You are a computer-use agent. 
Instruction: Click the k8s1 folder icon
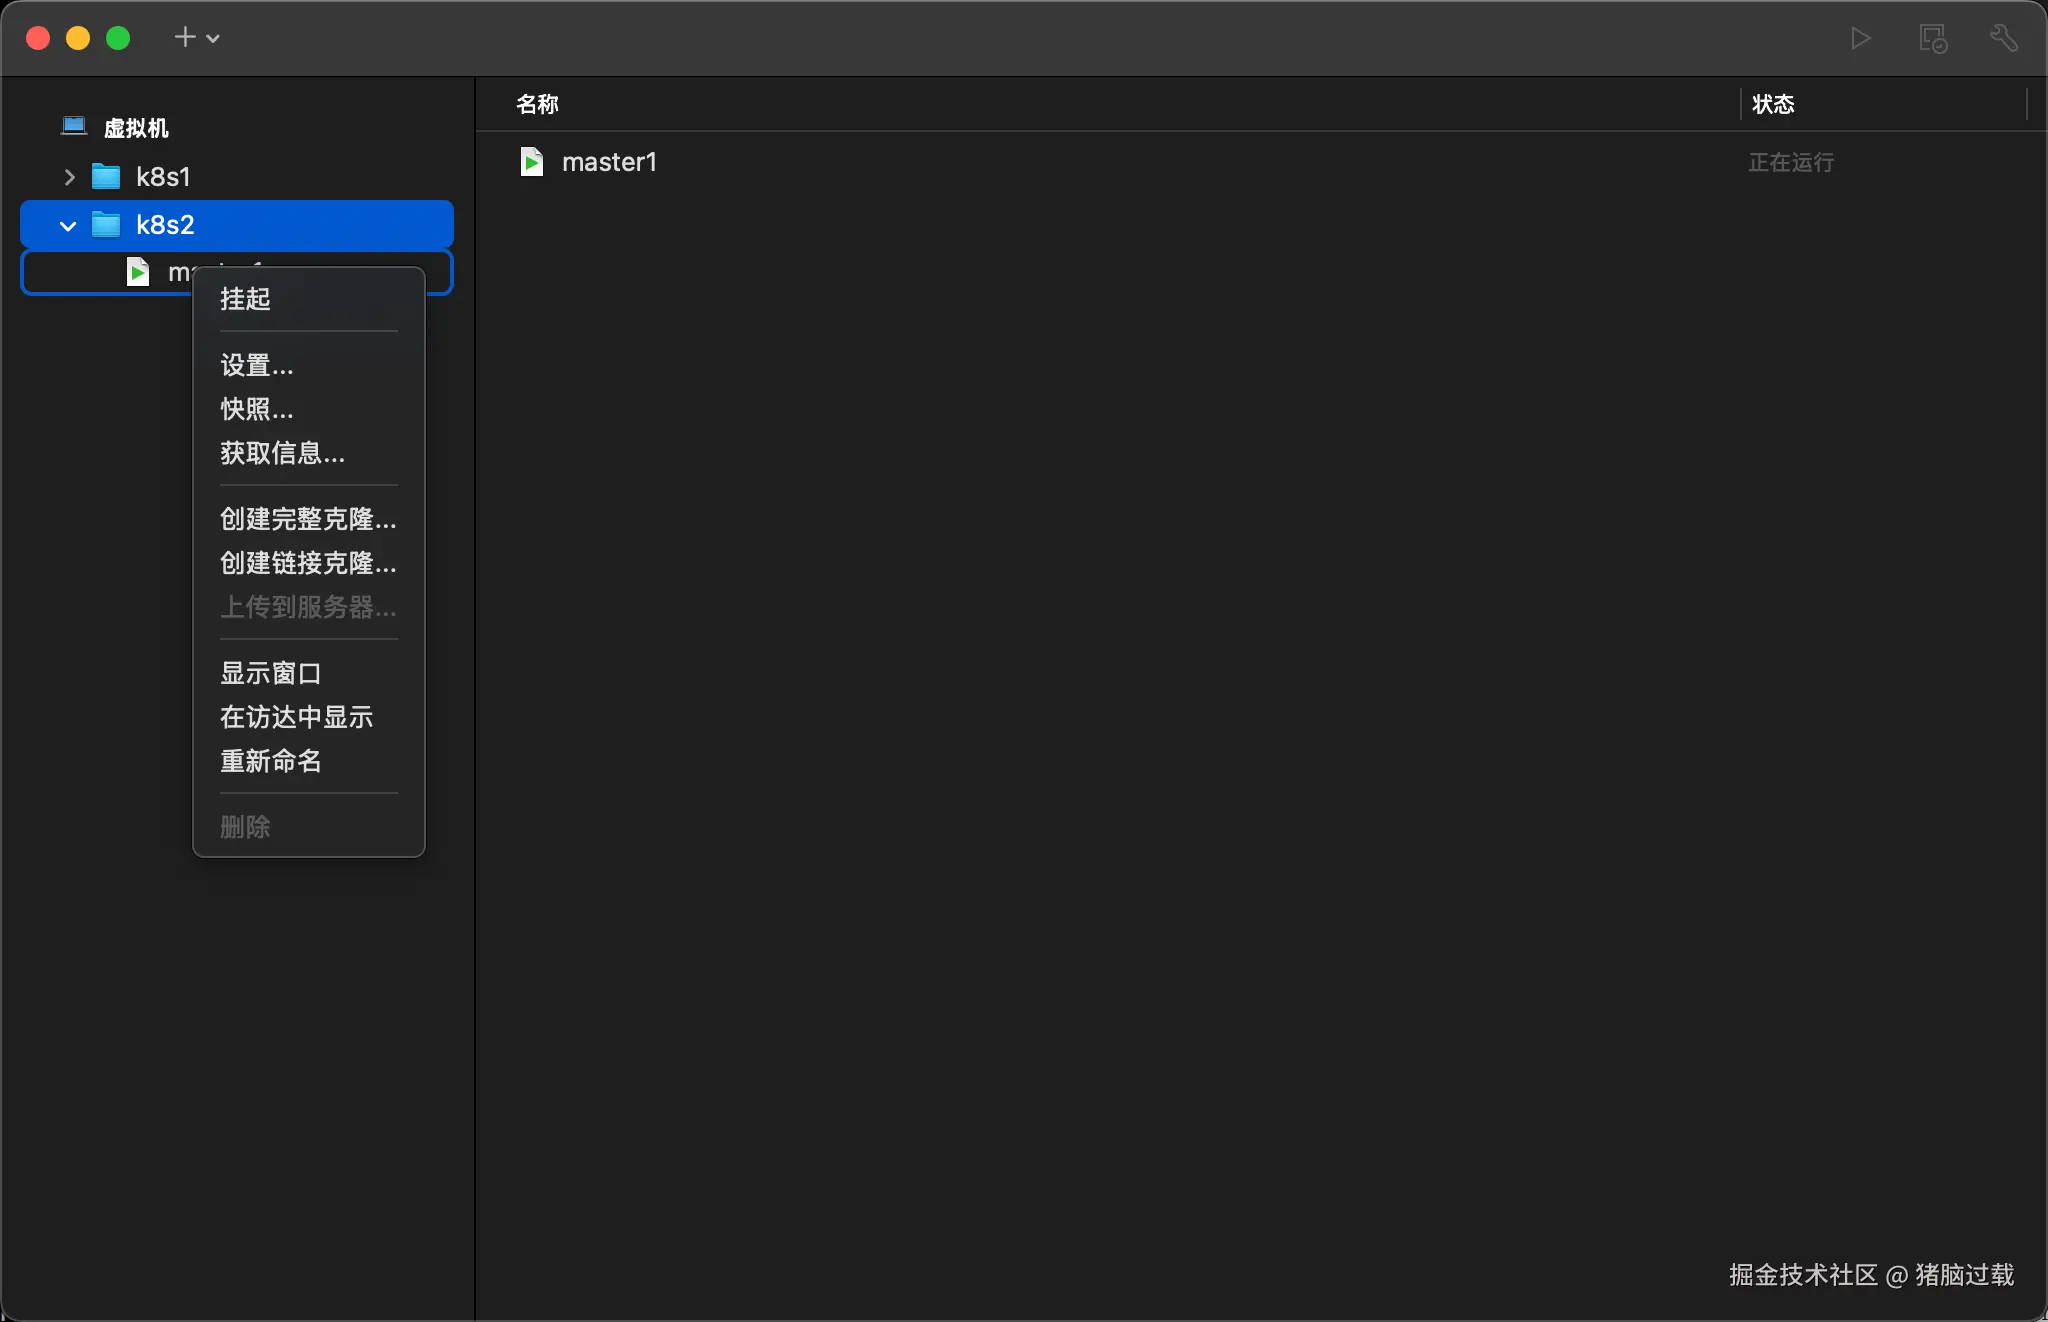click(x=106, y=177)
